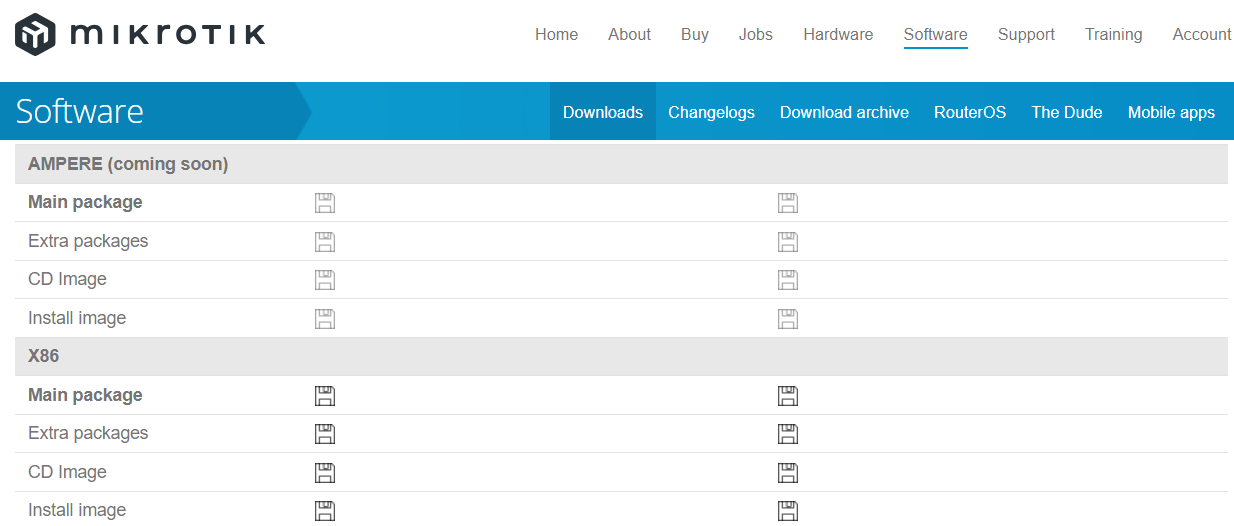Switch to the Changelogs tab
The width and height of the screenshot is (1234, 526).
click(x=711, y=112)
